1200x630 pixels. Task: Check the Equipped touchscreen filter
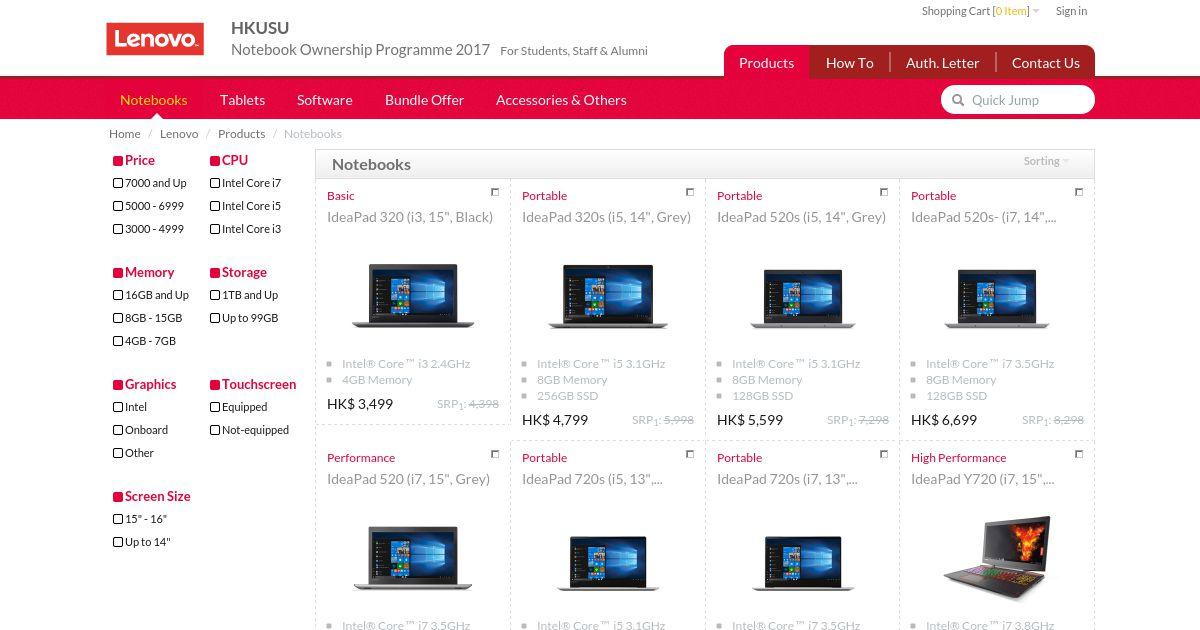point(215,407)
